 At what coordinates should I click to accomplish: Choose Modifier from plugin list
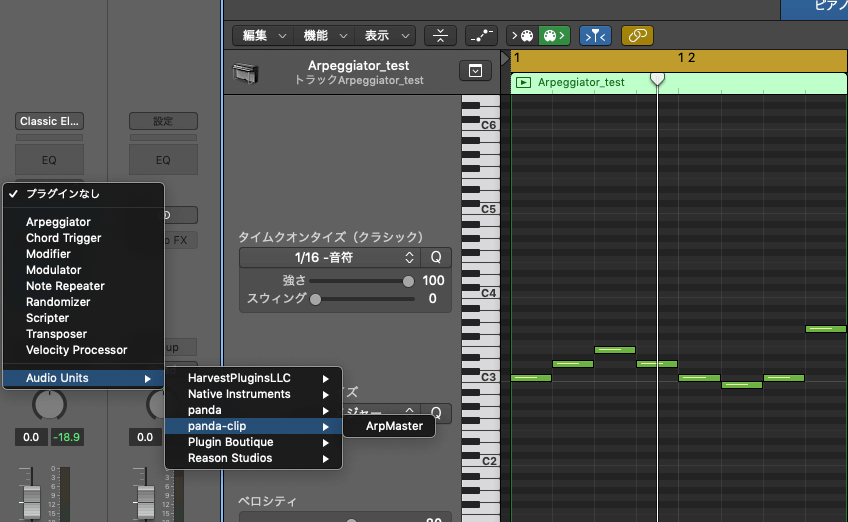[83, 254]
